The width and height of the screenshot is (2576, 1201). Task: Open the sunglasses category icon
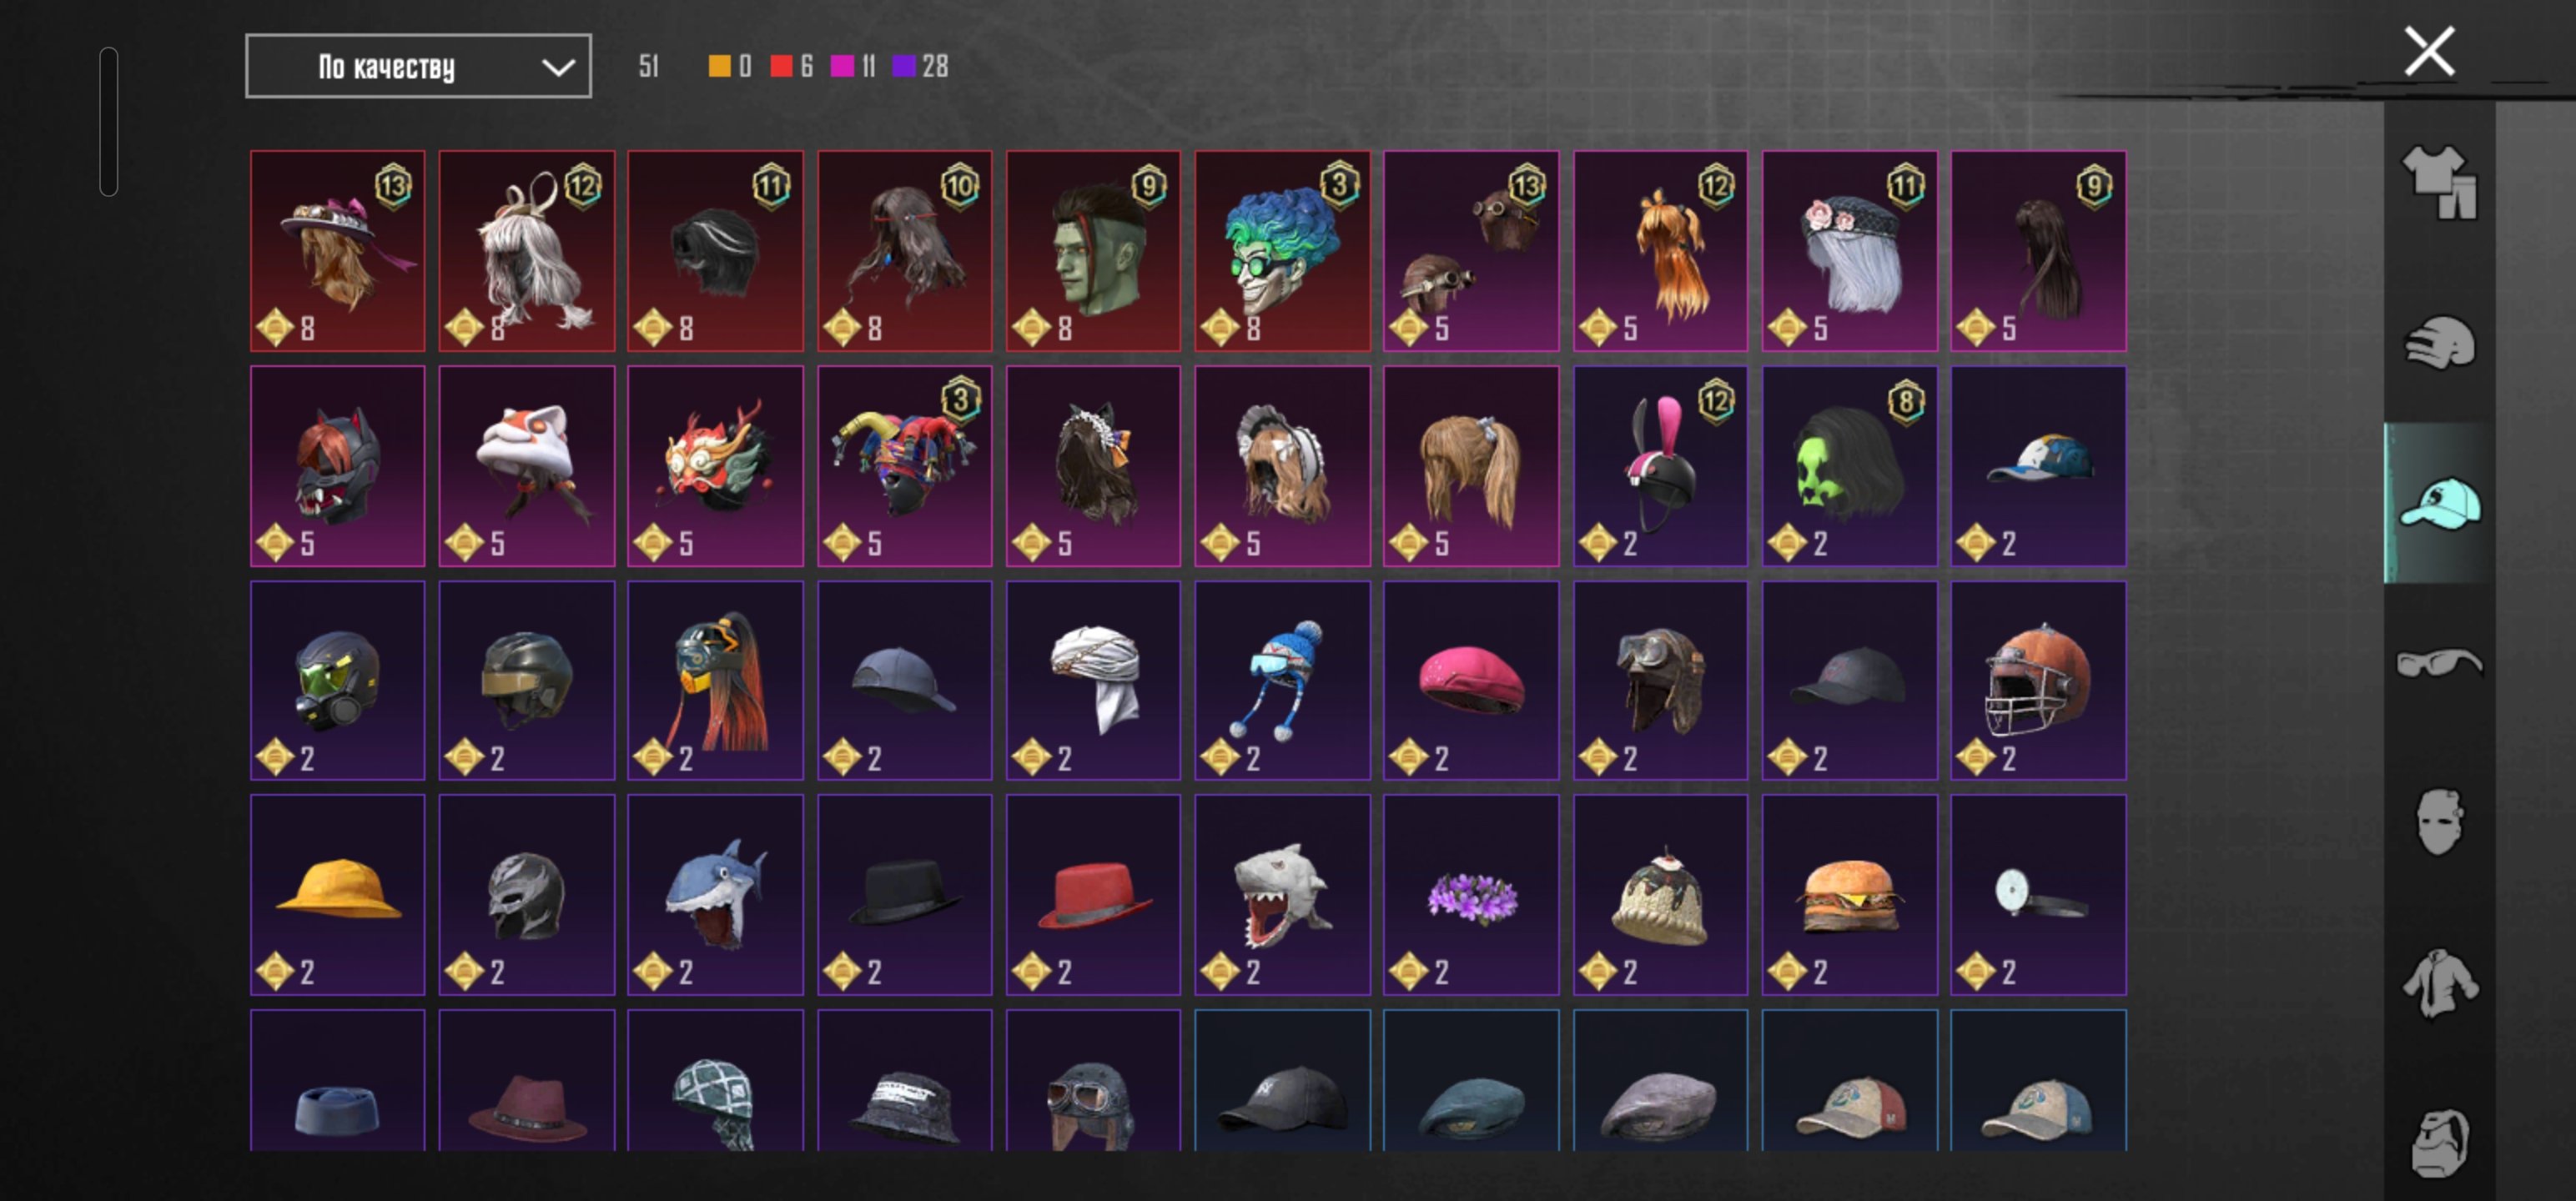2440,662
